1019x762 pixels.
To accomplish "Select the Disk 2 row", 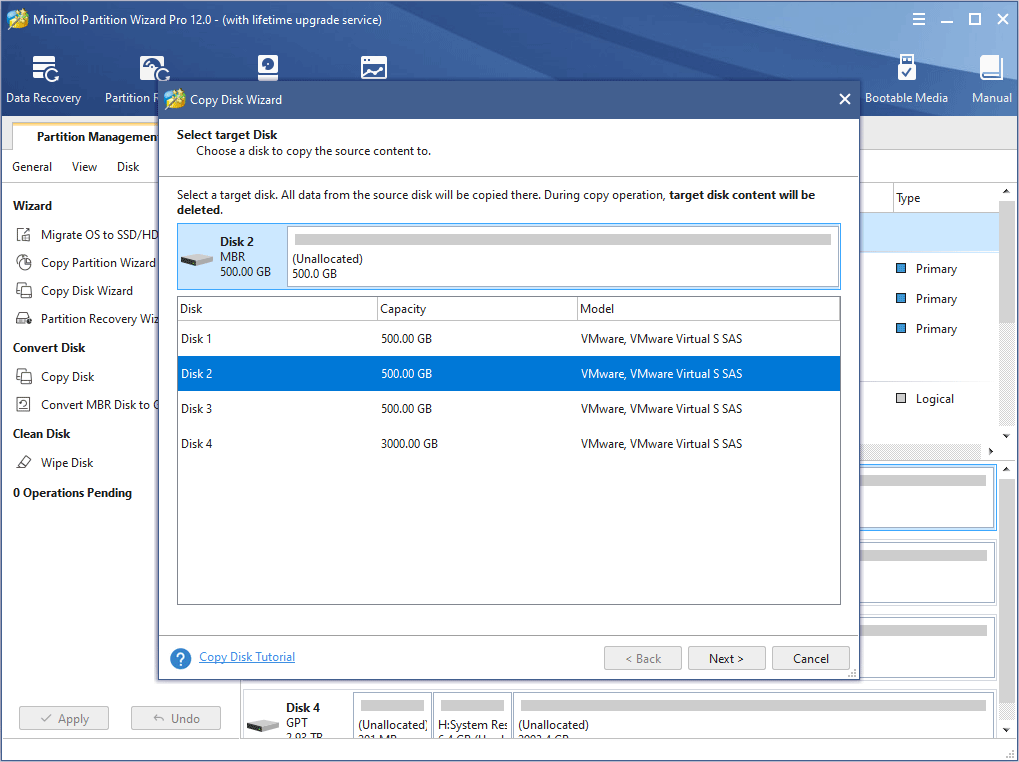I will point(509,374).
